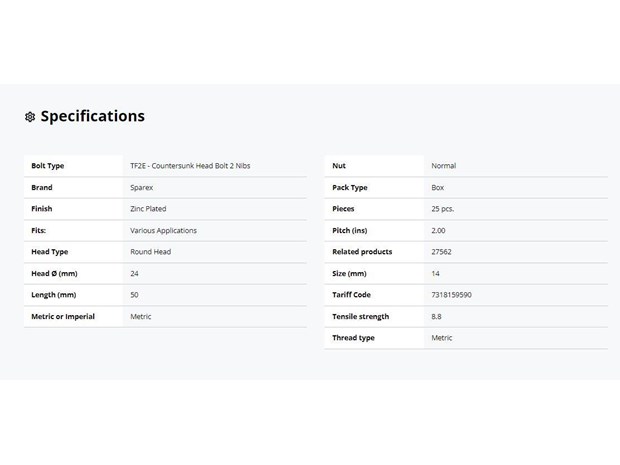620x465 pixels.
Task: Select the Tariff Code 7318159590
Action: [451, 295]
